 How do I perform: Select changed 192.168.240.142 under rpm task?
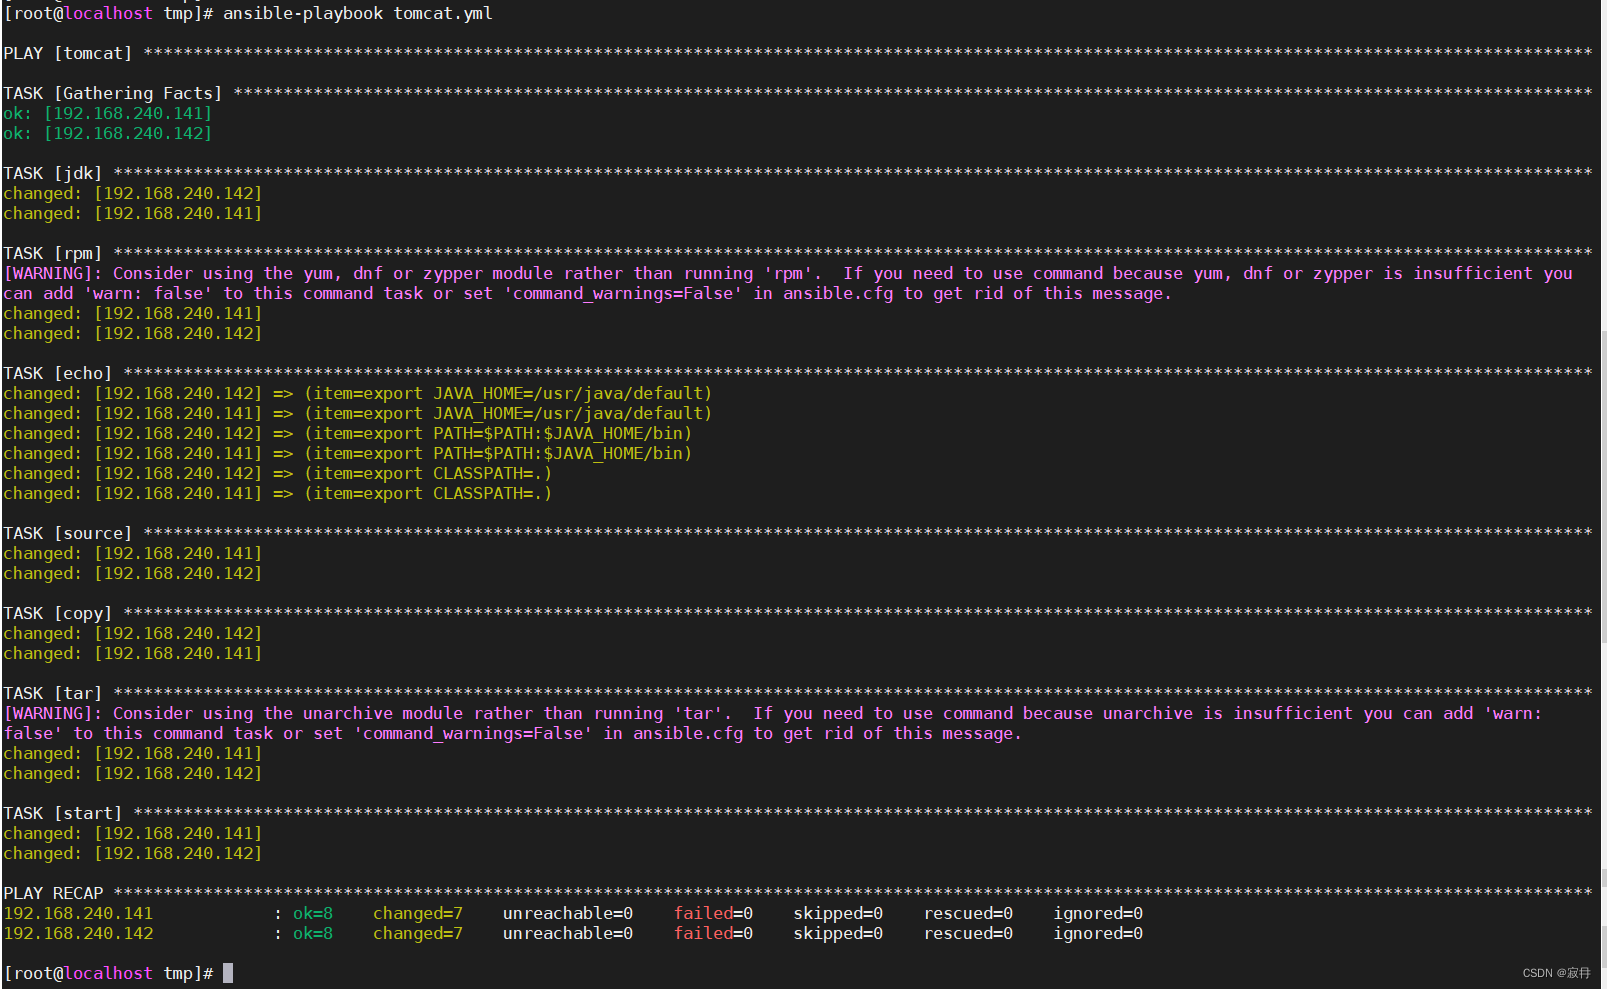tap(132, 334)
